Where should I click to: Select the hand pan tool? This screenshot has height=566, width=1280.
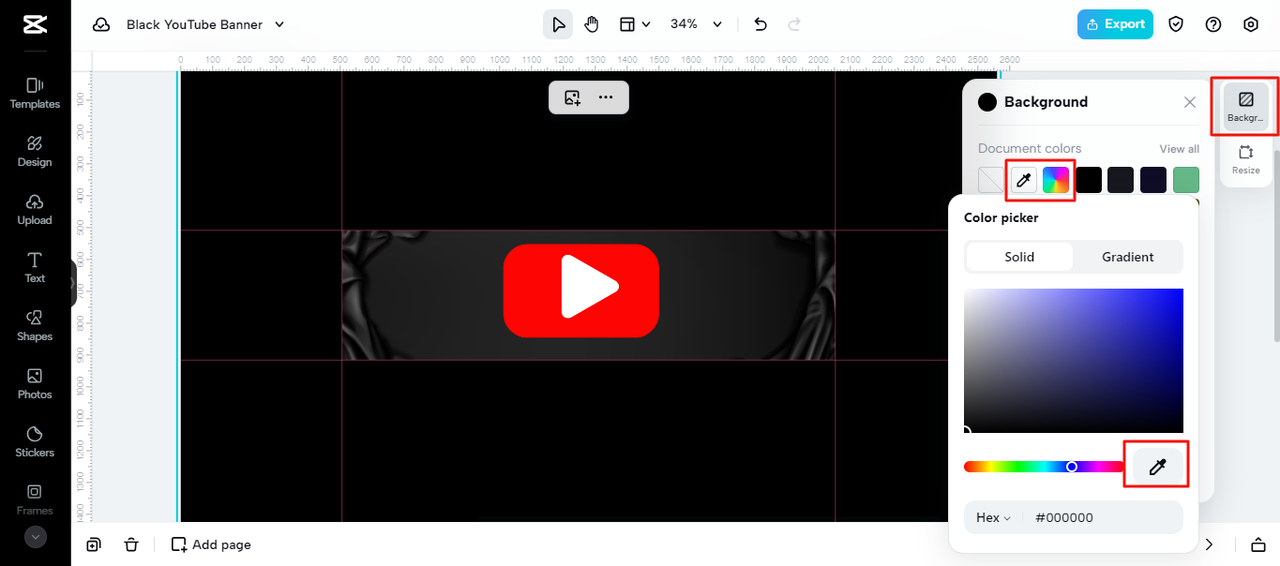(592, 25)
